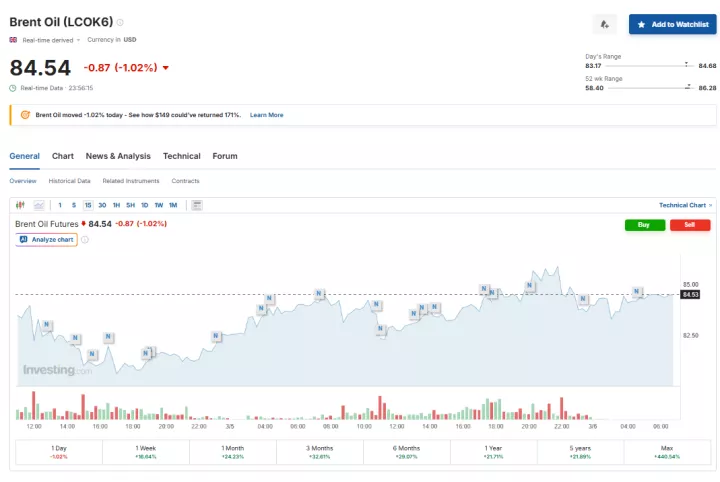This screenshot has width=720, height=482.
Task: Click the info icon next to Analyze chart
Action: (x=84, y=240)
